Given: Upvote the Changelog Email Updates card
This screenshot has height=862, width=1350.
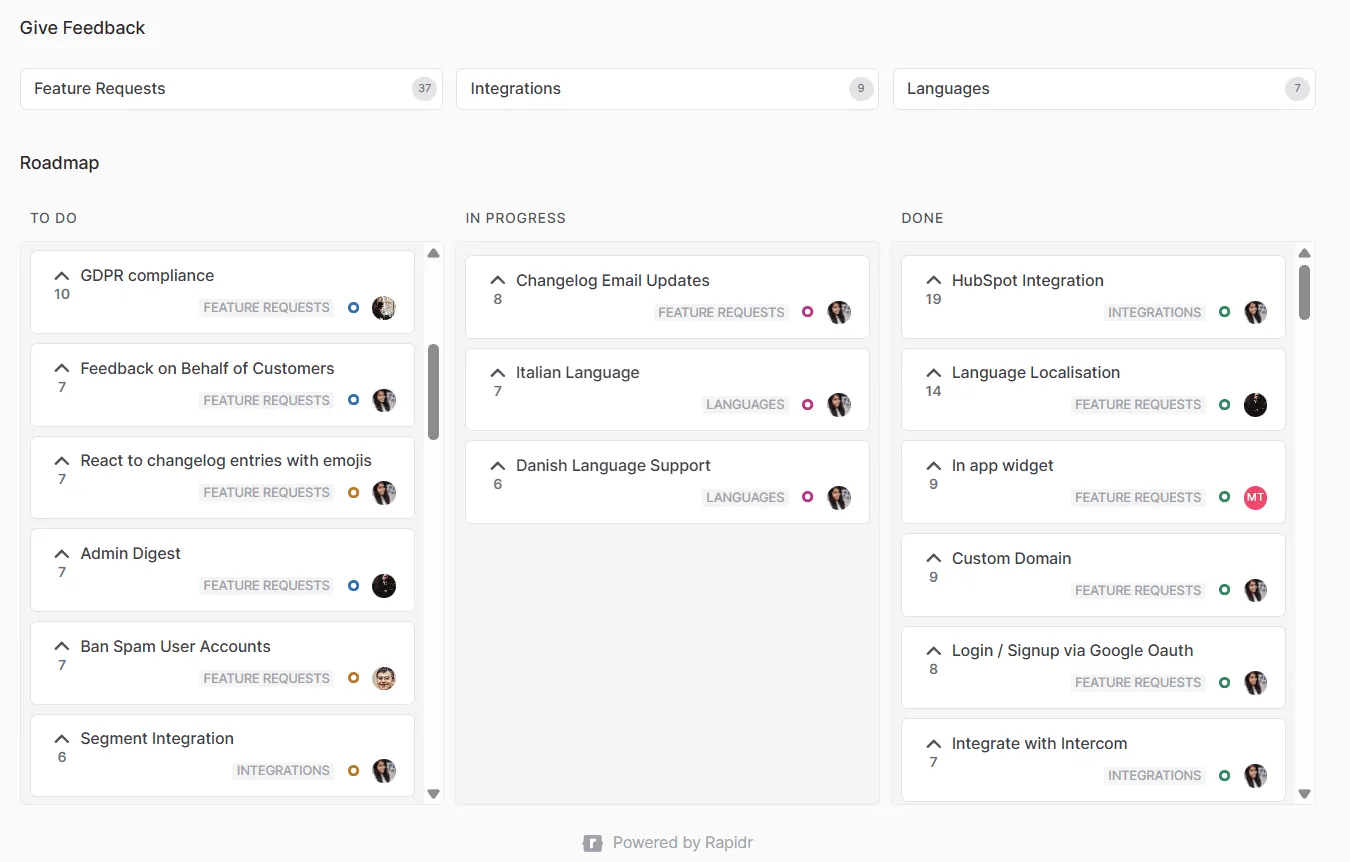Looking at the screenshot, I should [498, 281].
